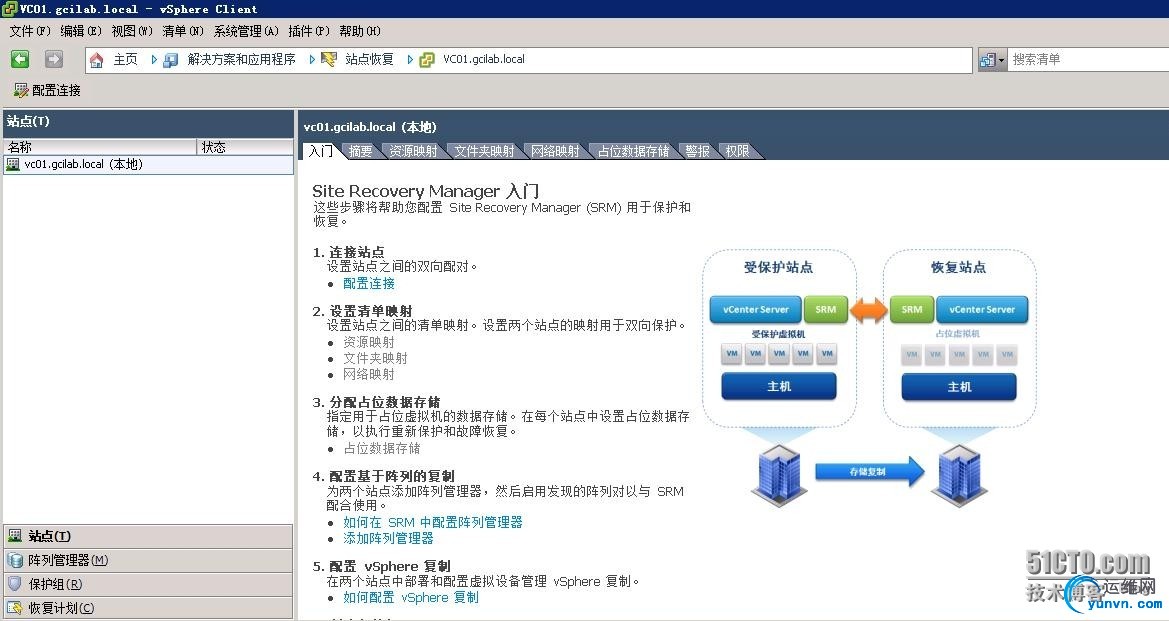
Task: Click the 状态 column header
Action: (x=245, y=147)
